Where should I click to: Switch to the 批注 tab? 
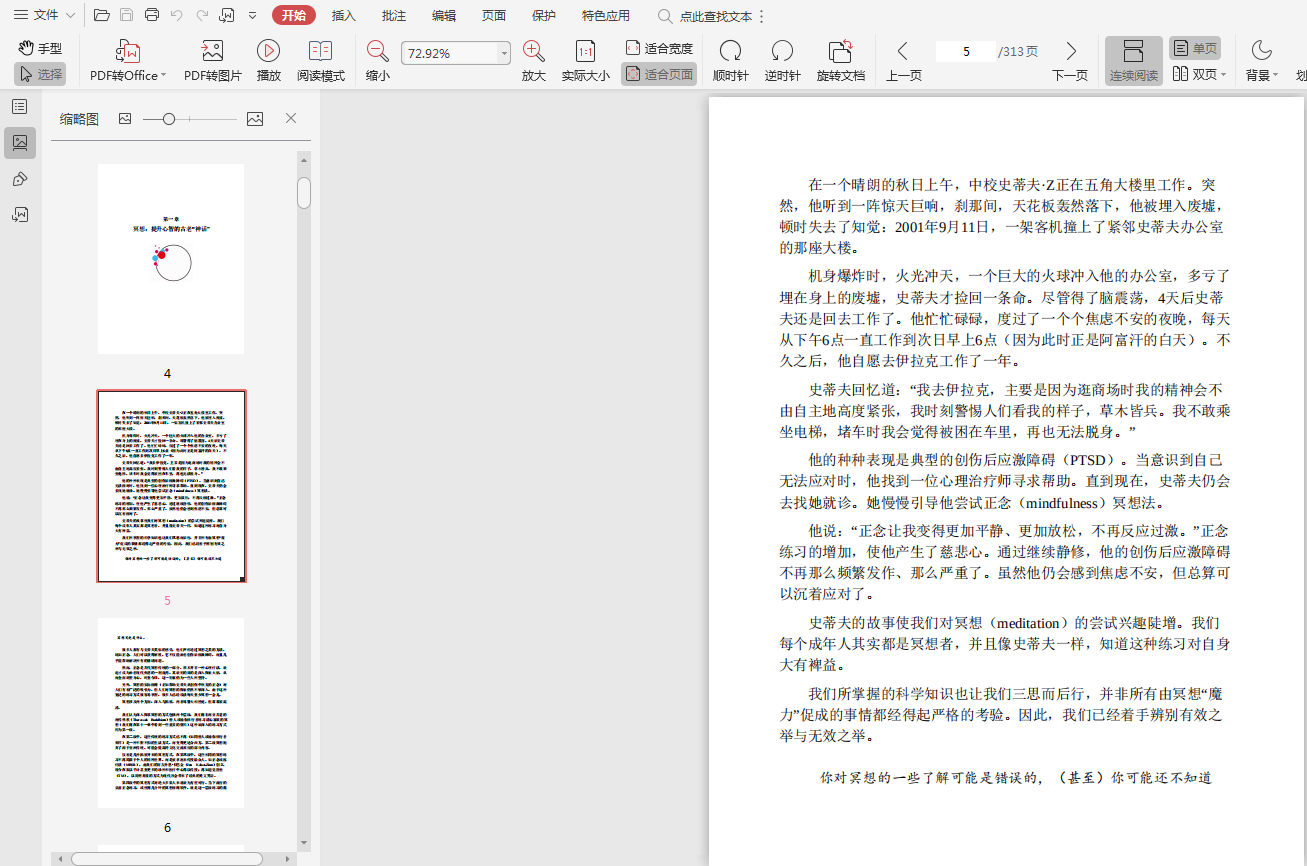pos(394,15)
